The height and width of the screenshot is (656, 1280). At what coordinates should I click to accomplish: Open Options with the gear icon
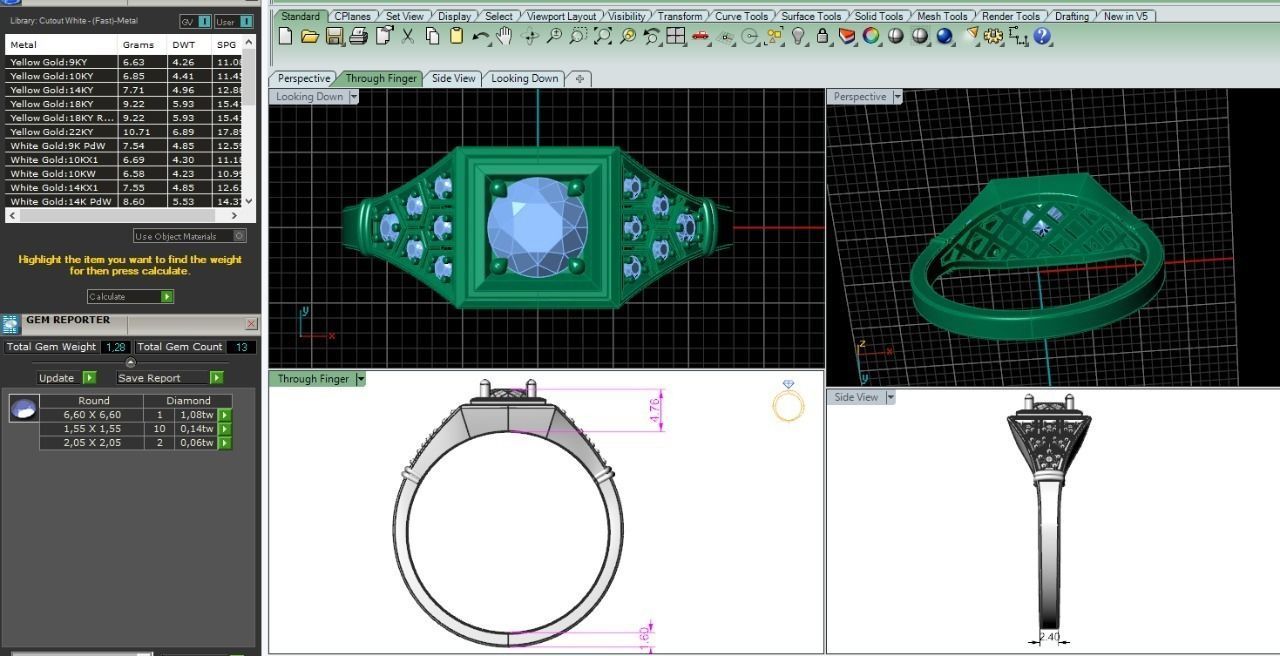coord(993,36)
